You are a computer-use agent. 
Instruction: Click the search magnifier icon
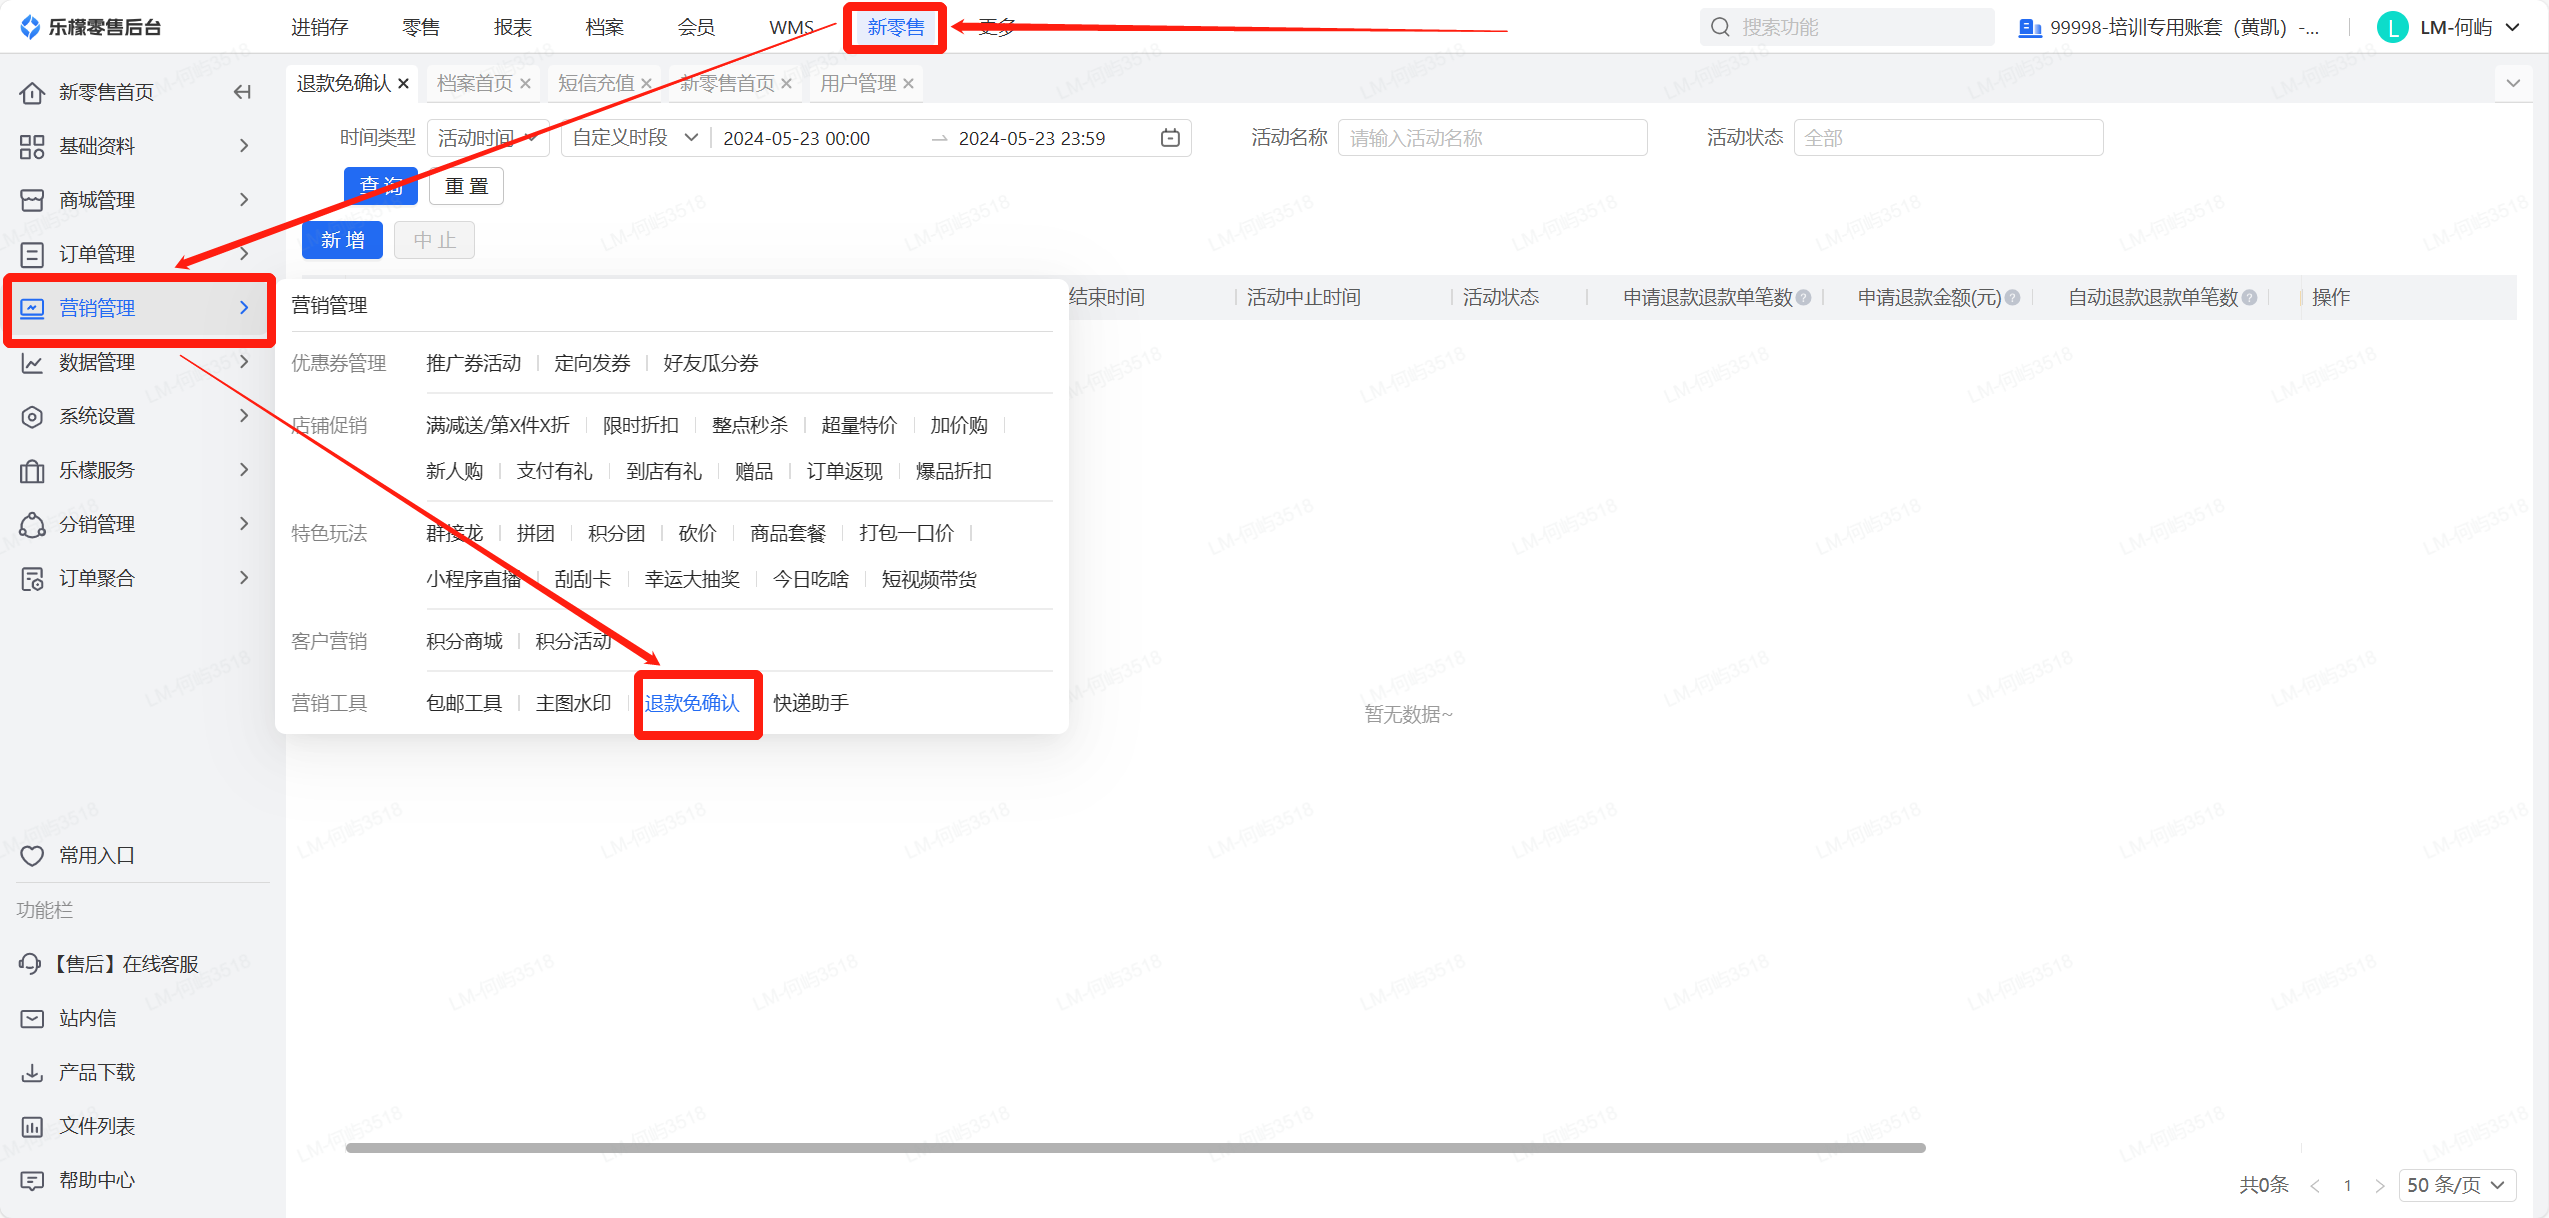click(1720, 27)
